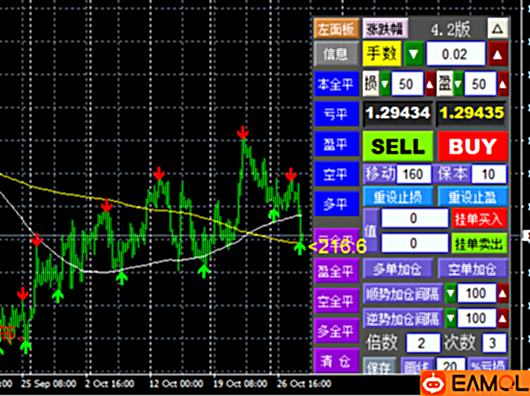This screenshot has width=530, height=396.
Task: Lower 顺势加仓间隔 value with down arrow
Action: click(x=451, y=294)
